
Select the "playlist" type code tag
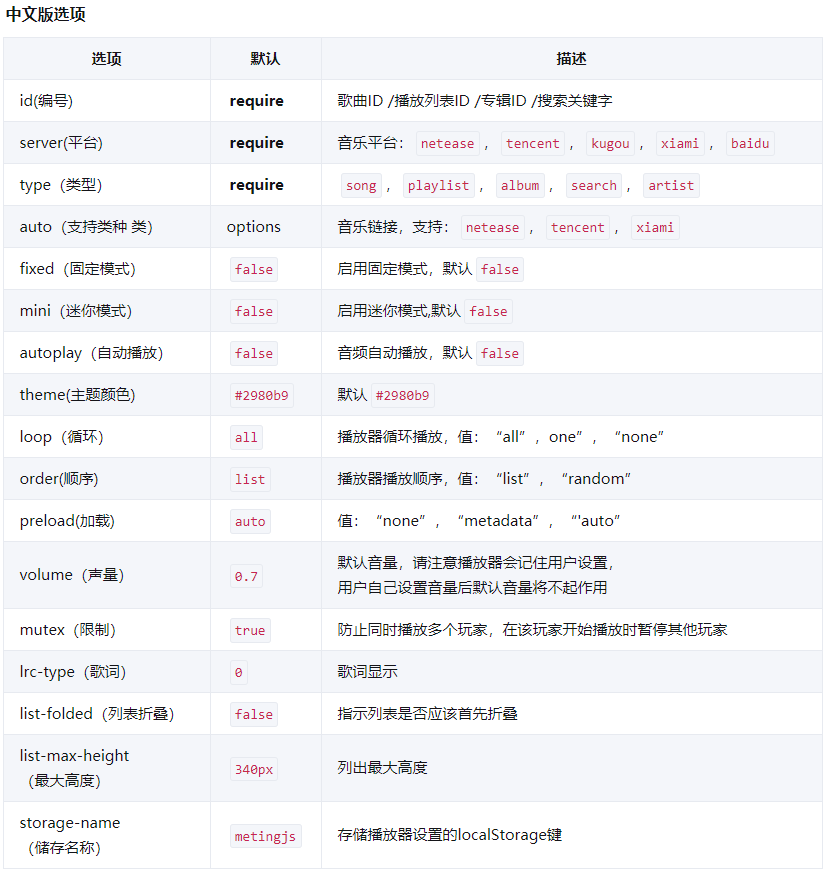438,185
